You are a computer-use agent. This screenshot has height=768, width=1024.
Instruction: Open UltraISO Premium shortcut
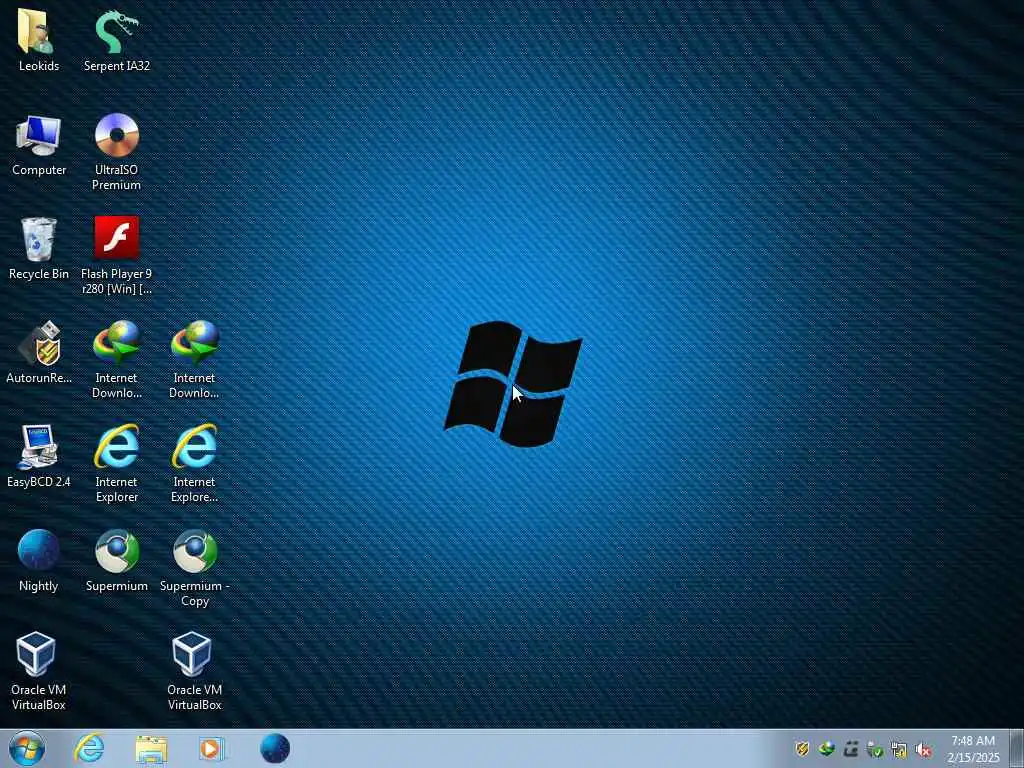tap(116, 152)
